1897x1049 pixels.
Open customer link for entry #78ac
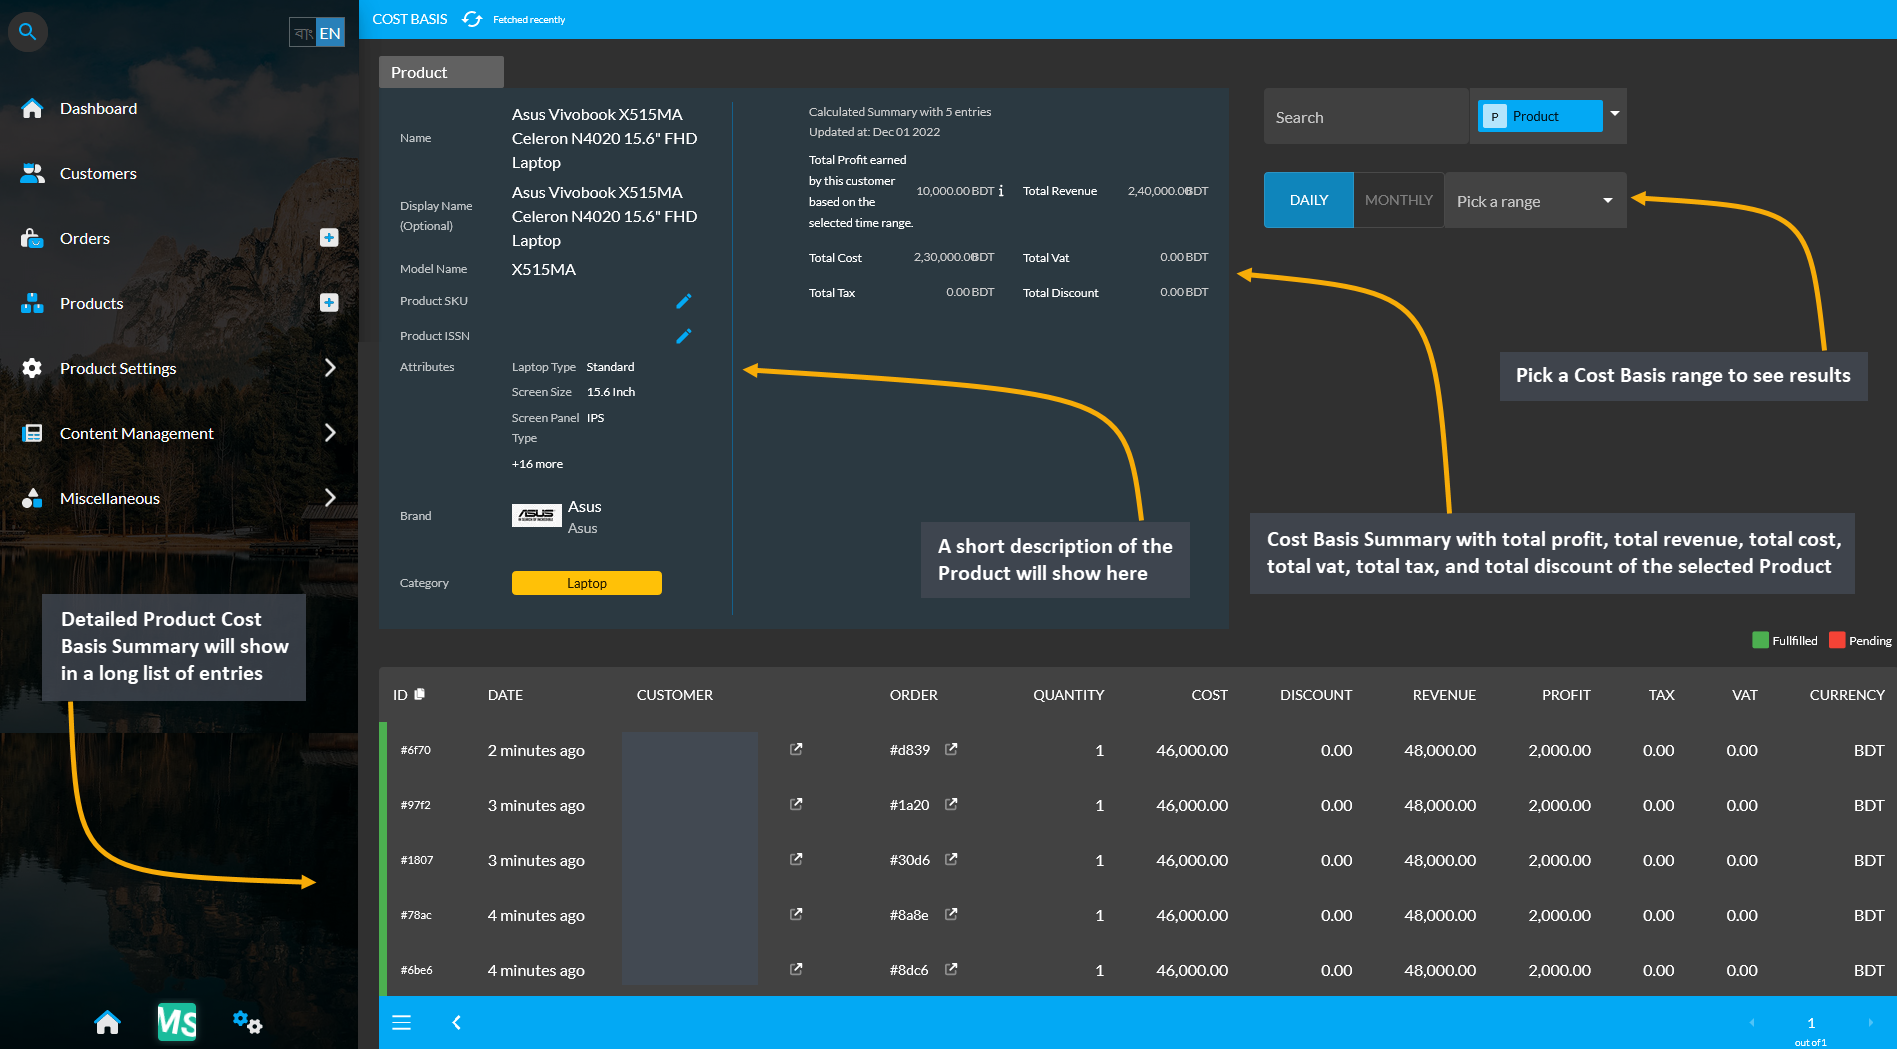[796, 914]
